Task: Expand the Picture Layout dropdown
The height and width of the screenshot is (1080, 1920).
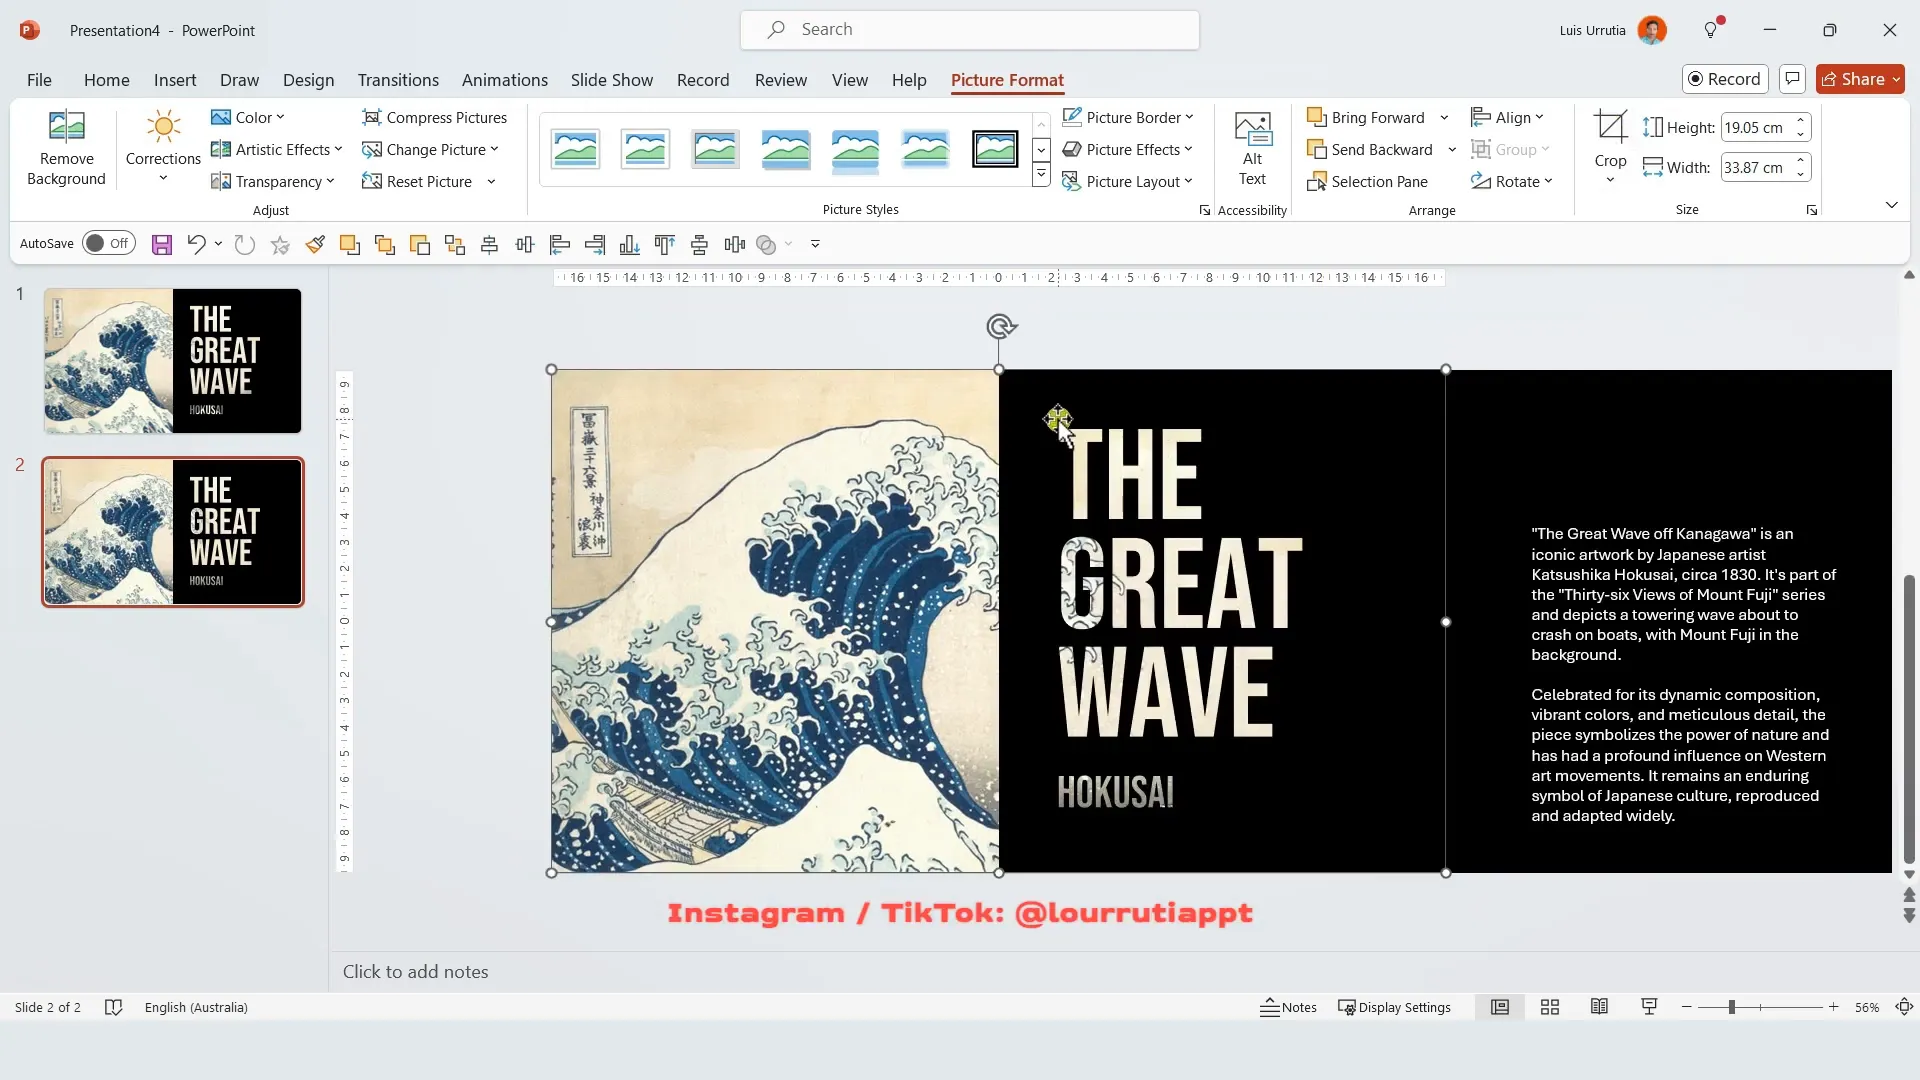Action: [1128, 181]
